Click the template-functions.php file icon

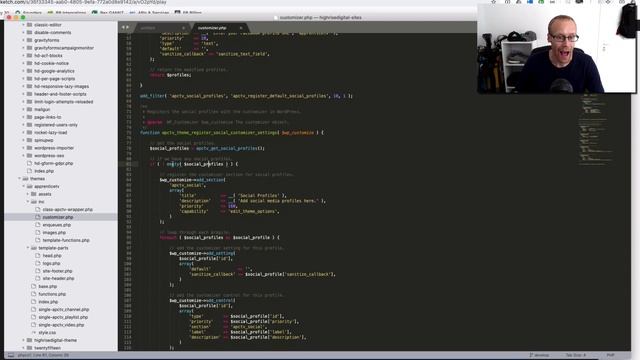point(38,240)
